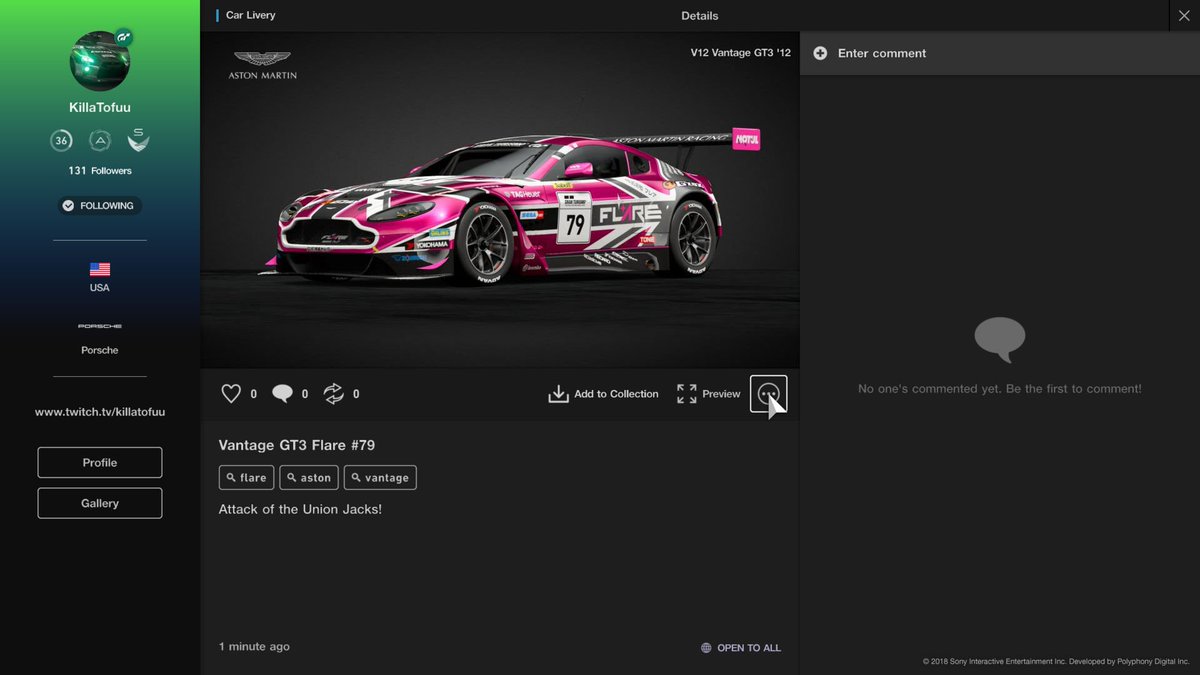Click the empty comments bubble icon
The height and width of the screenshot is (675, 1200).
coord(1000,340)
